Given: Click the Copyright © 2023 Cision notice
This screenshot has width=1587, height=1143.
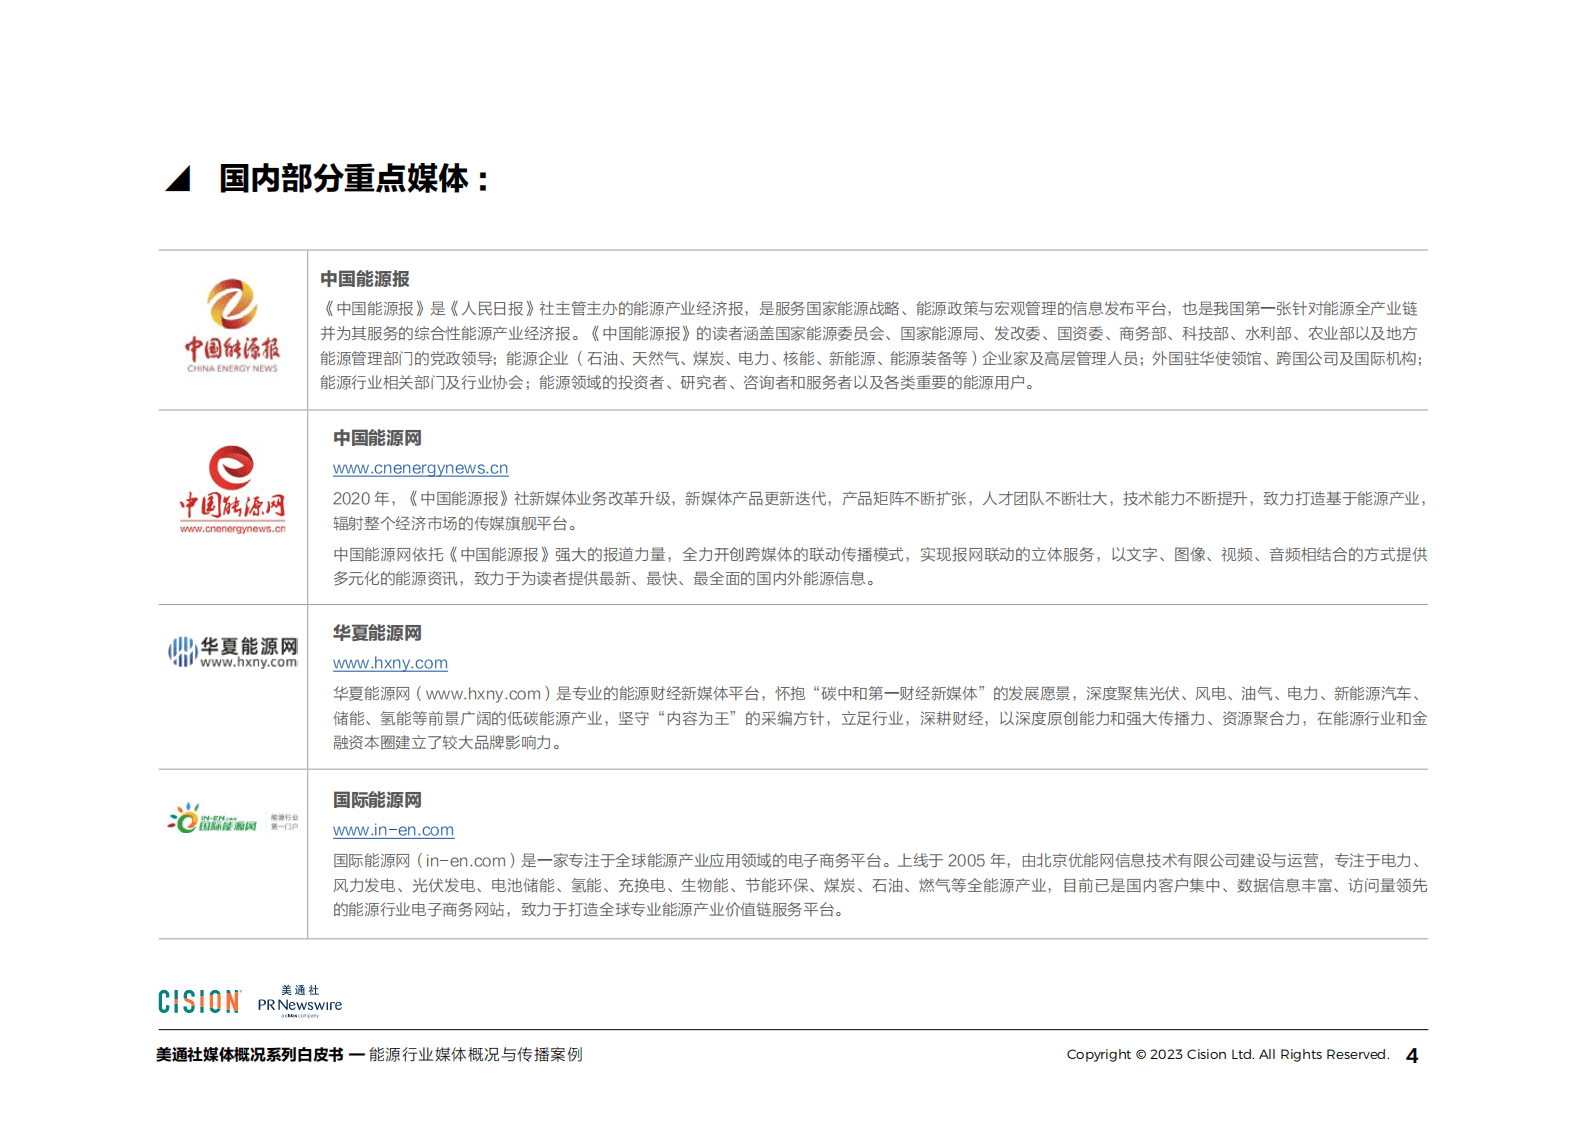Looking at the screenshot, I should (x=1228, y=1055).
